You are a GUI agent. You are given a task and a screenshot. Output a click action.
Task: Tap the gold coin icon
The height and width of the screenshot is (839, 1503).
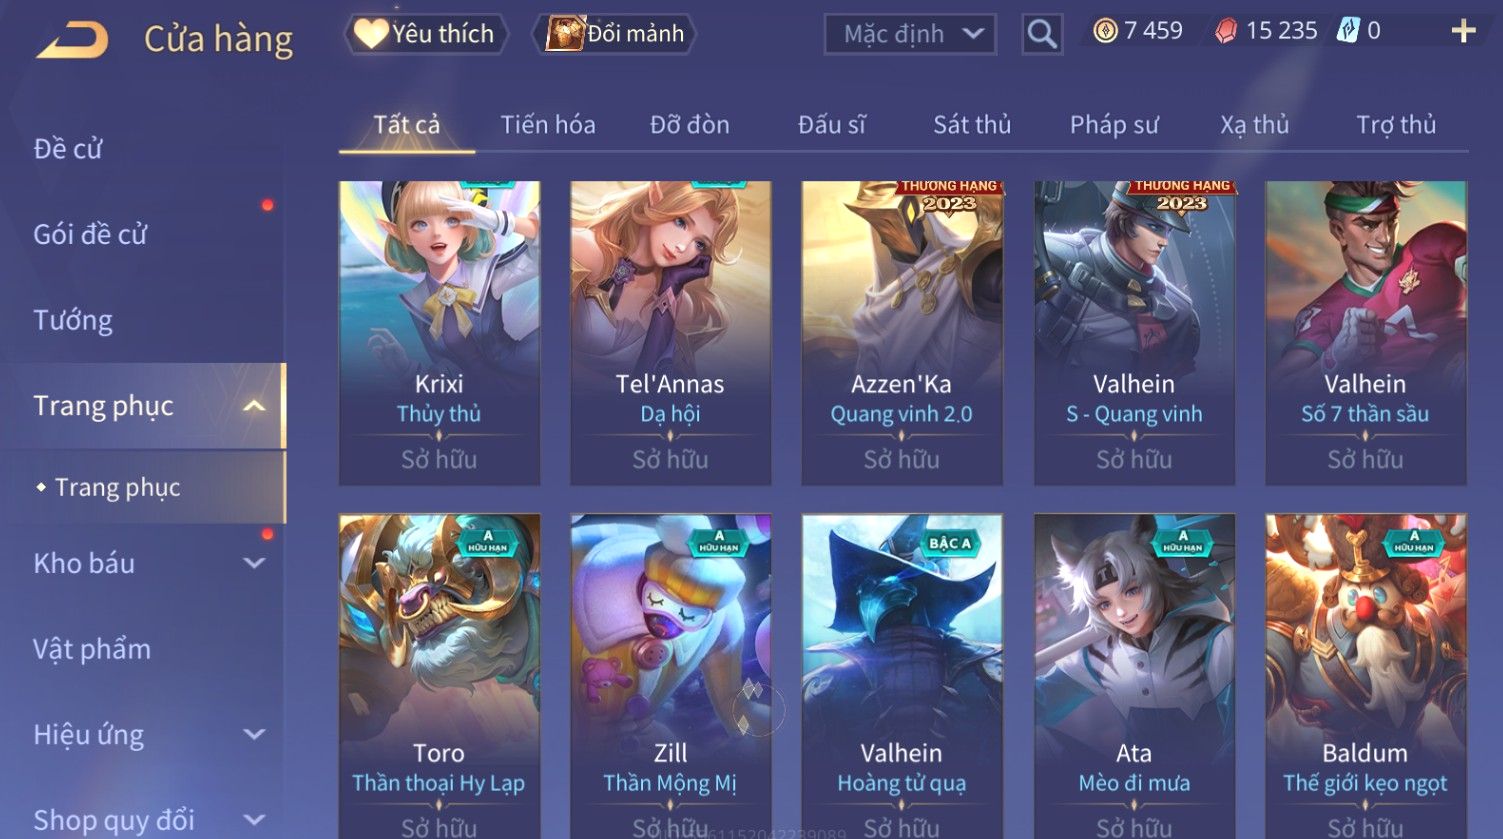pos(1105,32)
